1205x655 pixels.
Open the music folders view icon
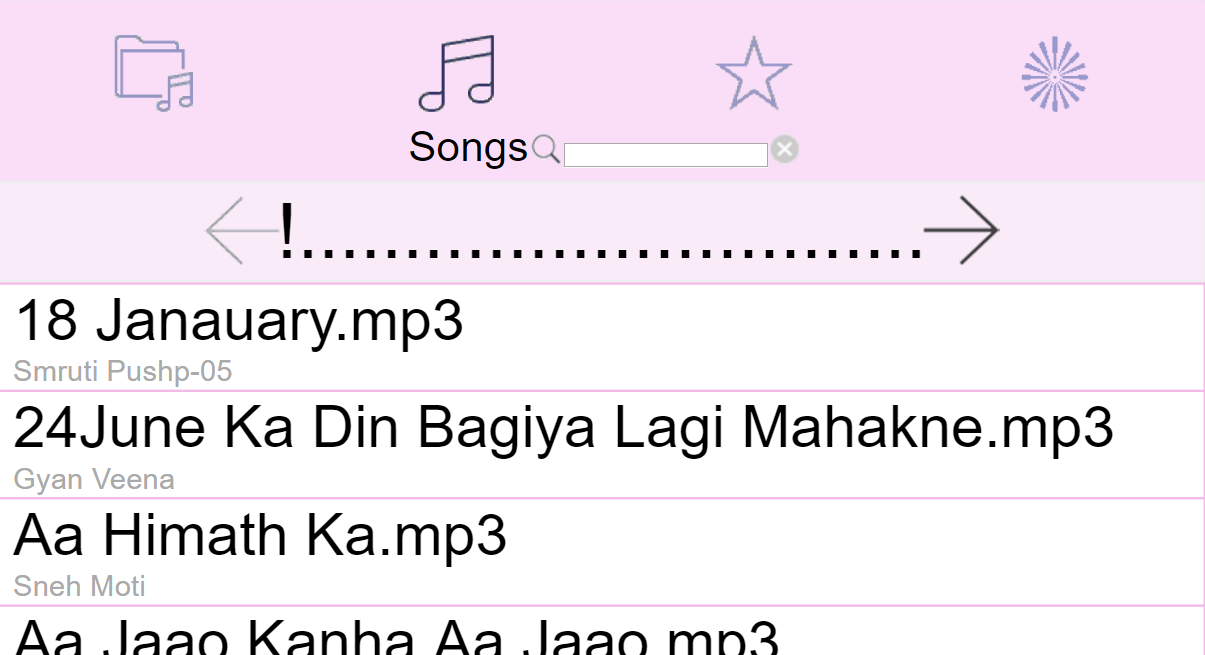click(153, 72)
